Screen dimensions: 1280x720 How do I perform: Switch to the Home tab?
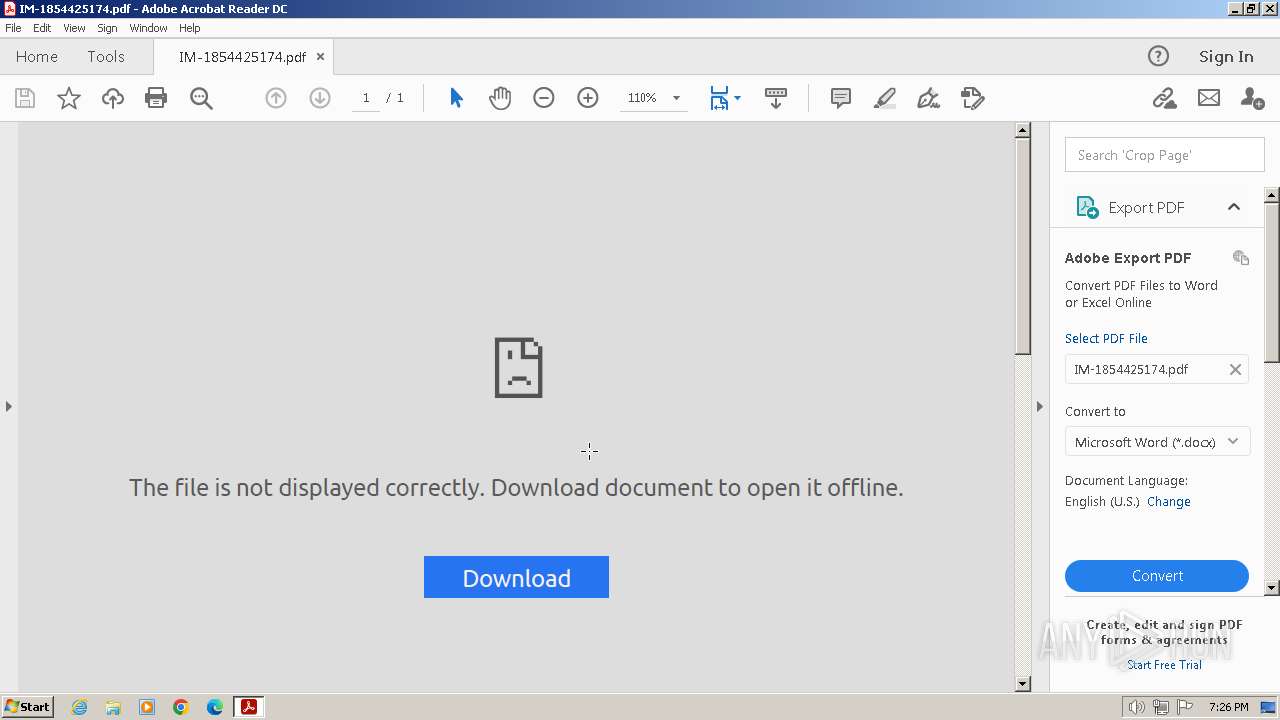[x=37, y=57]
